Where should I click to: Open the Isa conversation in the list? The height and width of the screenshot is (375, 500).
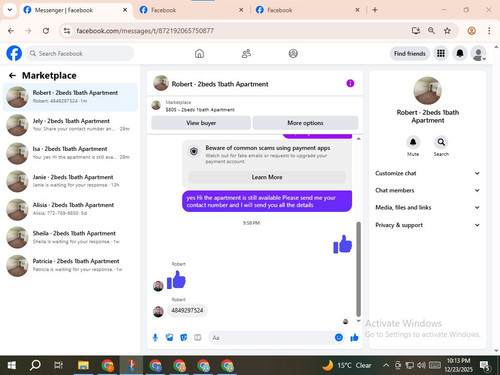70,153
